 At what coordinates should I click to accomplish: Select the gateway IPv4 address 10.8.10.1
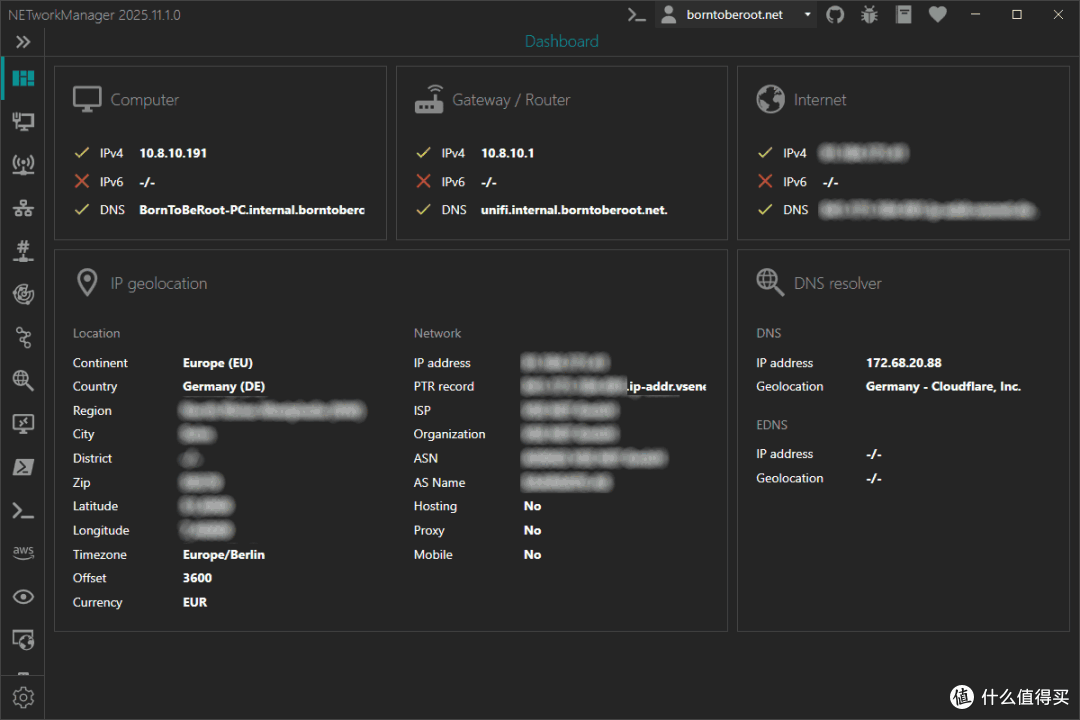[508, 153]
